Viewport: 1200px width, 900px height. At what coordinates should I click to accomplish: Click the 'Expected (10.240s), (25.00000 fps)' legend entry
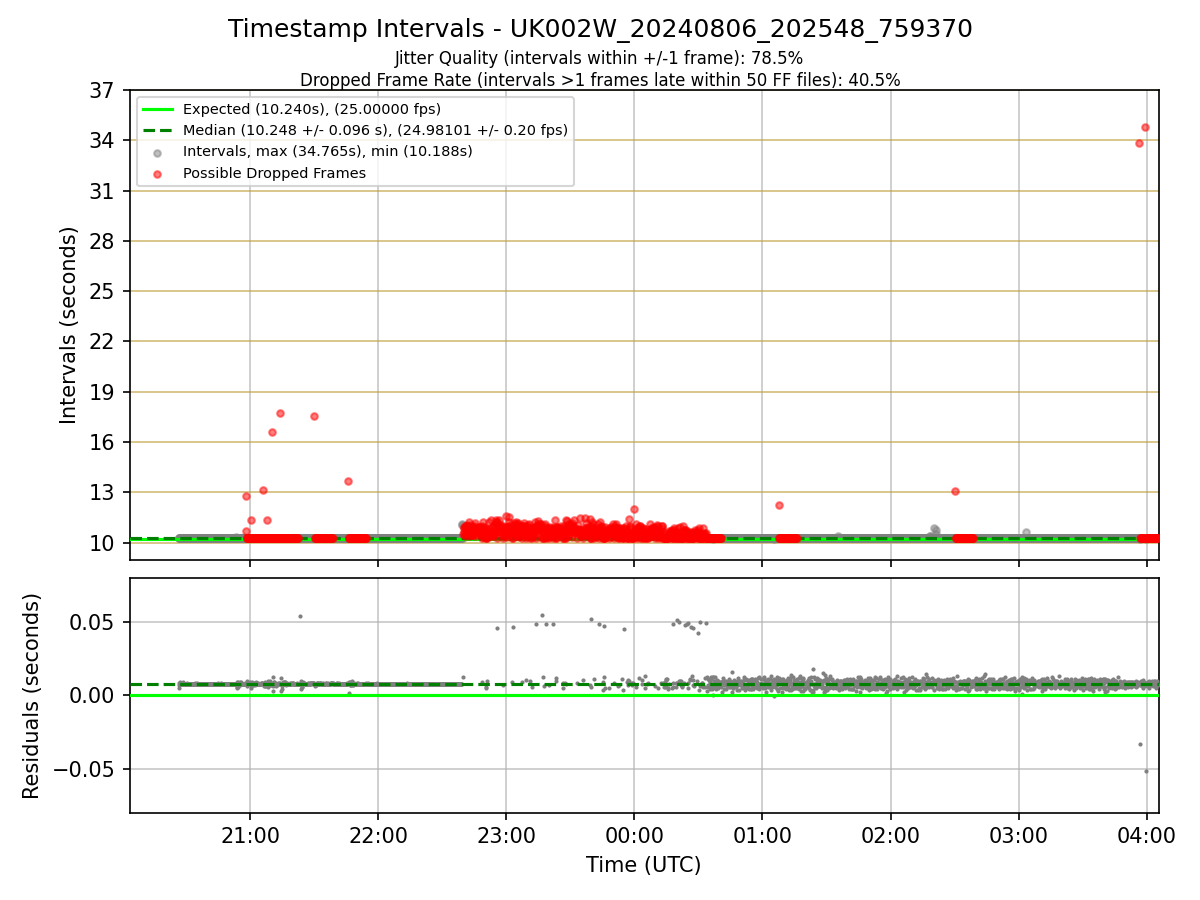(312, 109)
